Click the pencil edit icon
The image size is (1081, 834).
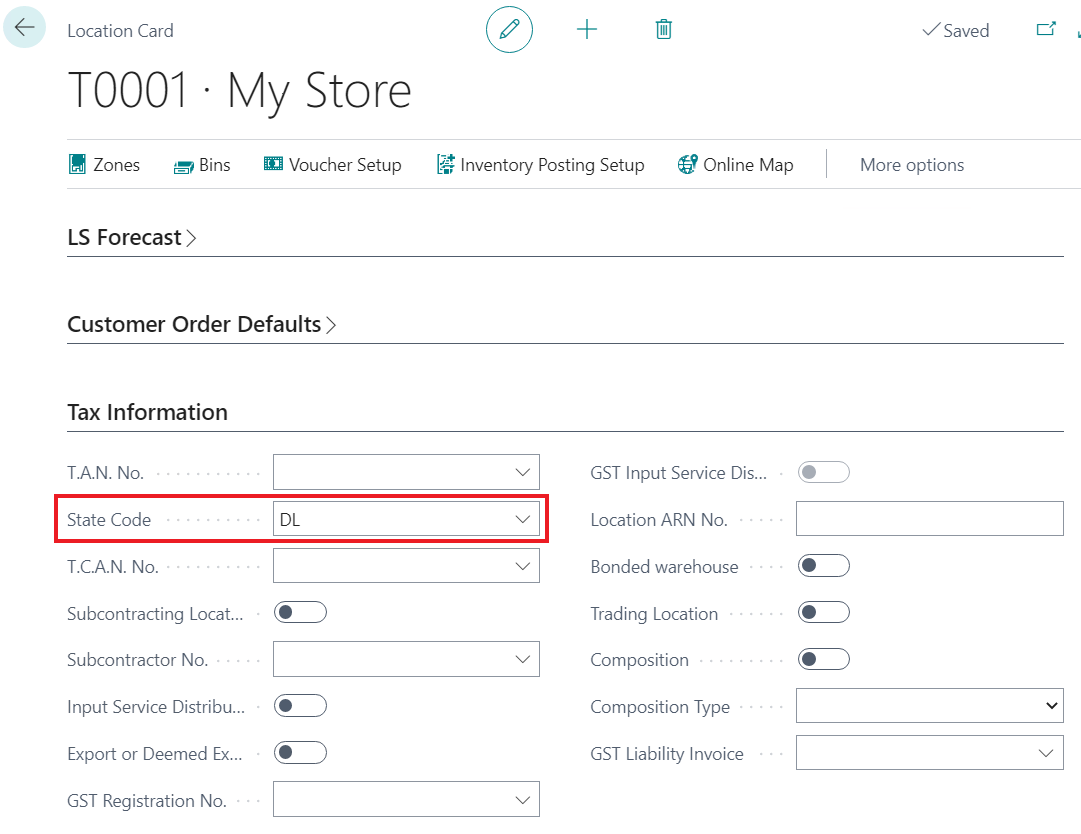(x=509, y=30)
